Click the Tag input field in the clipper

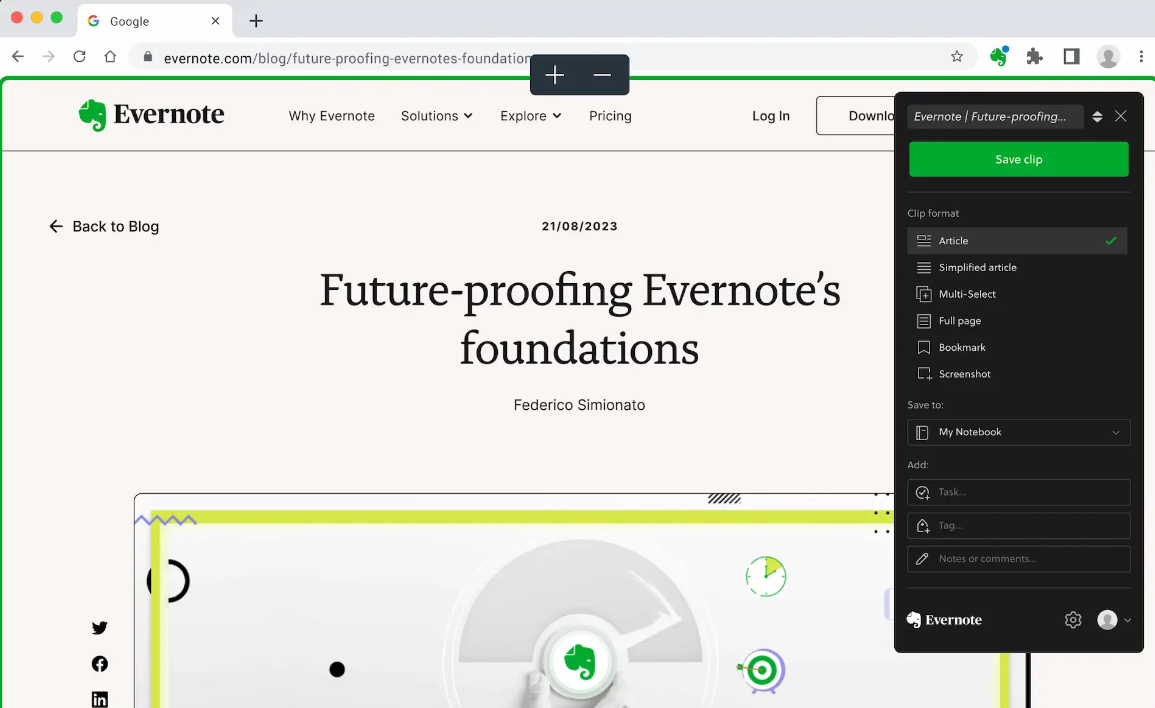[1018, 525]
